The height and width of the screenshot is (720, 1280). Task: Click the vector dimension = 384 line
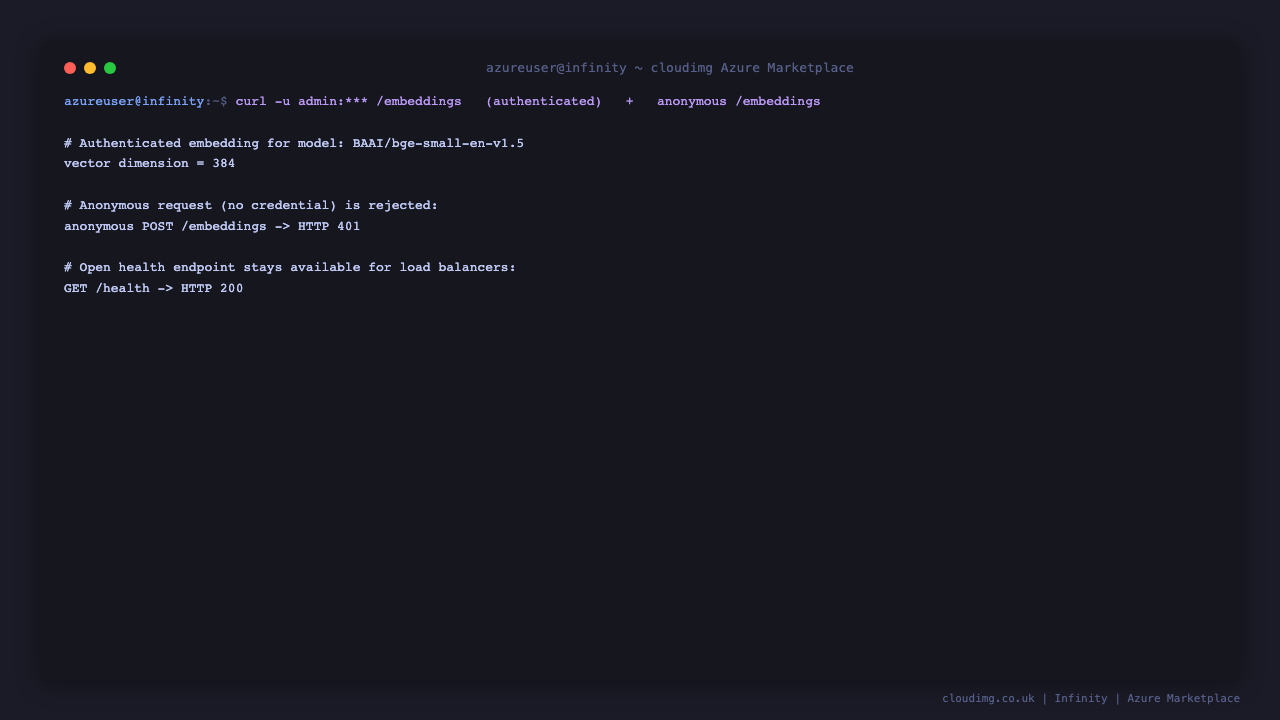coord(150,163)
